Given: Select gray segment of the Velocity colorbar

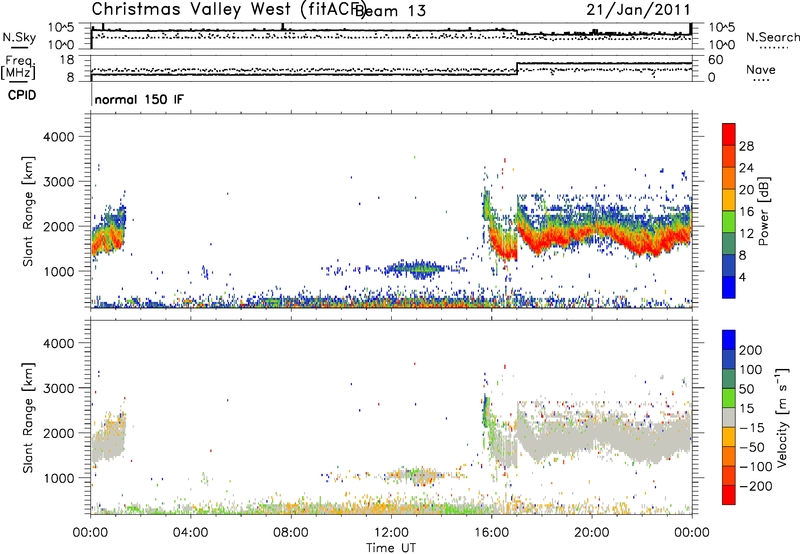Looking at the screenshot, I should pyautogui.click(x=729, y=418).
